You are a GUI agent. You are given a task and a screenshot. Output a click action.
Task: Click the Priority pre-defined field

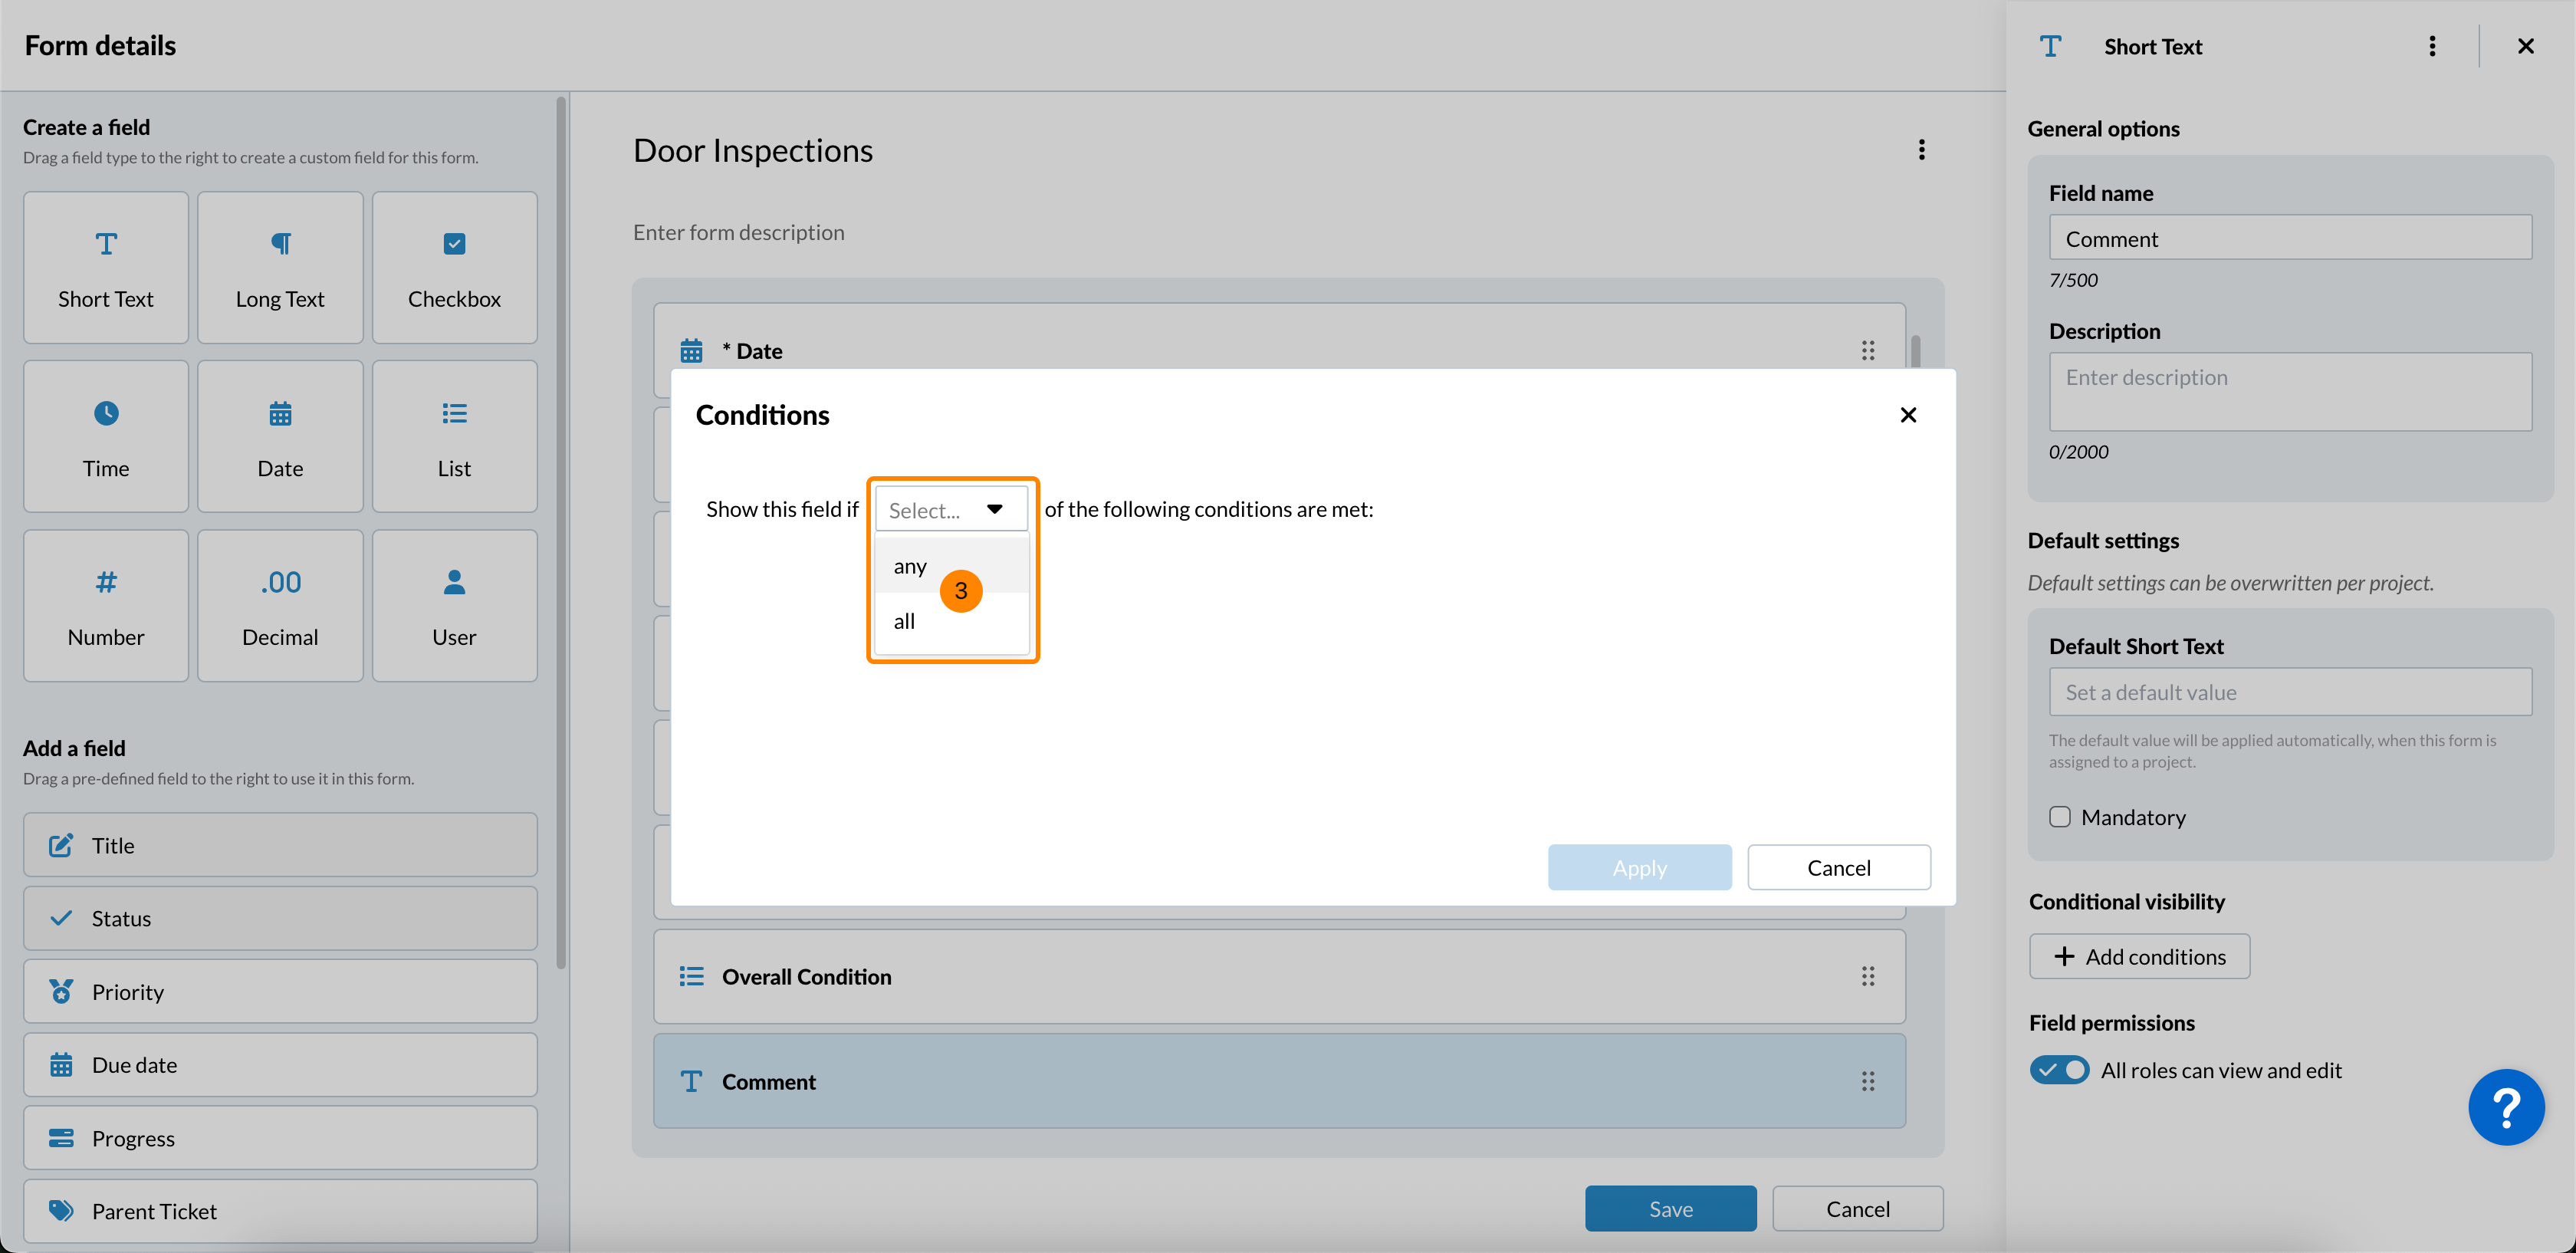coord(280,992)
